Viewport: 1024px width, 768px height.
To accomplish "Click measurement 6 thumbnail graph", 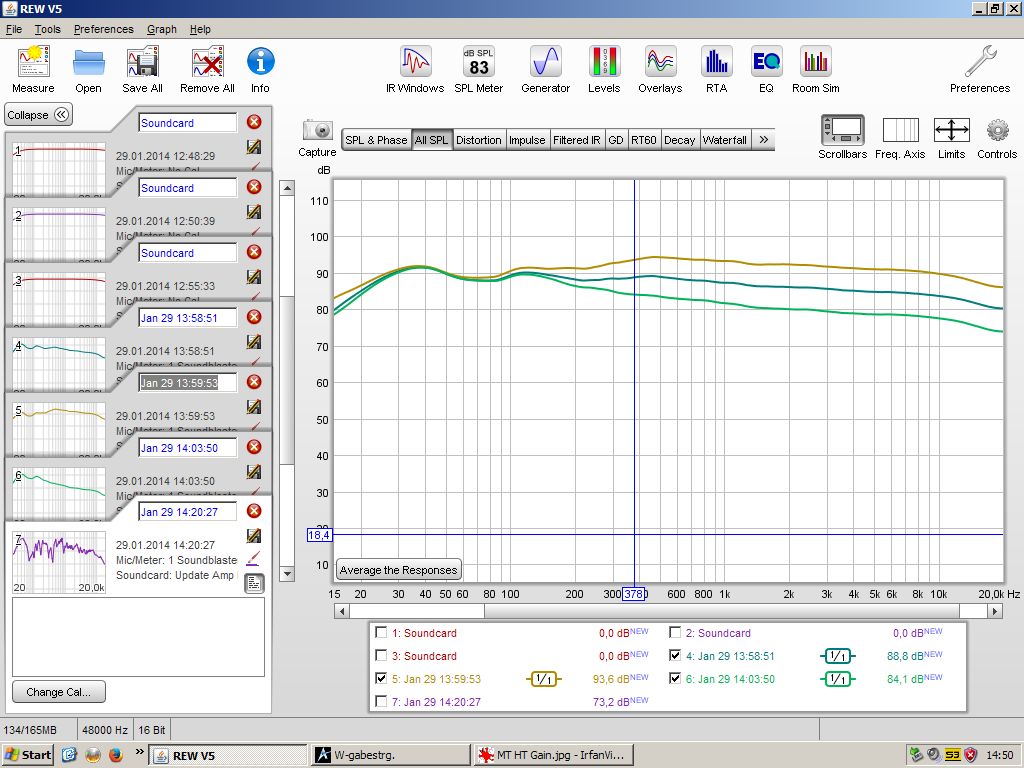I will tap(60, 492).
